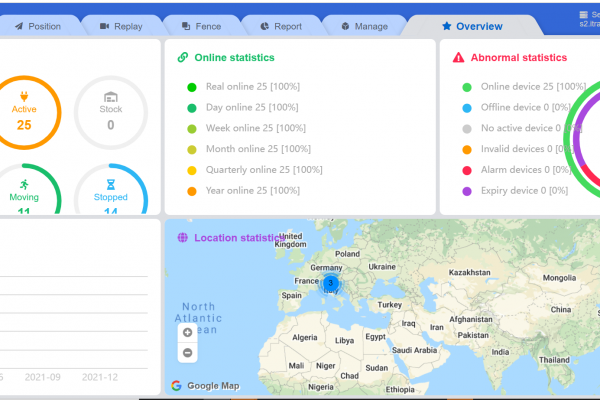This screenshot has width=600, height=400.
Task: Click 'Online device 25 [100%]' entry
Action: point(533,87)
